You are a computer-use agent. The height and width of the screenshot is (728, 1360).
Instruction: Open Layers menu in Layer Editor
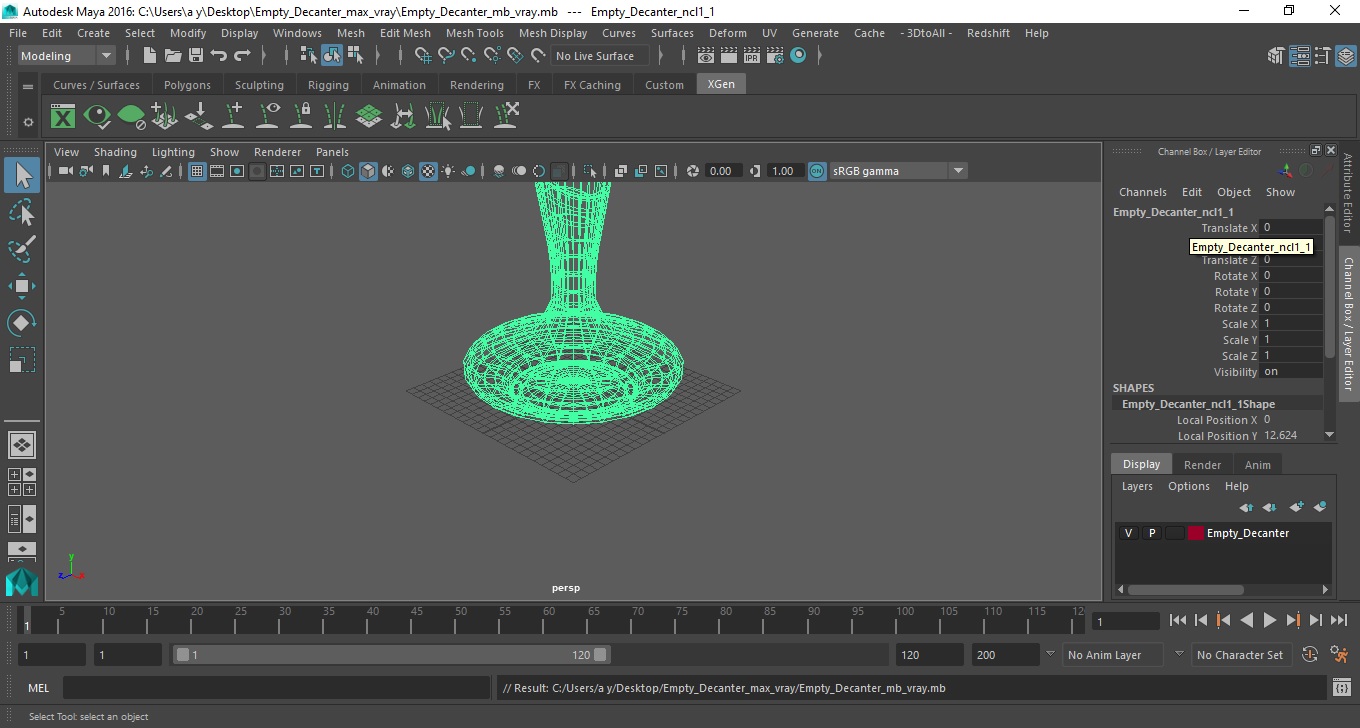coord(1137,486)
